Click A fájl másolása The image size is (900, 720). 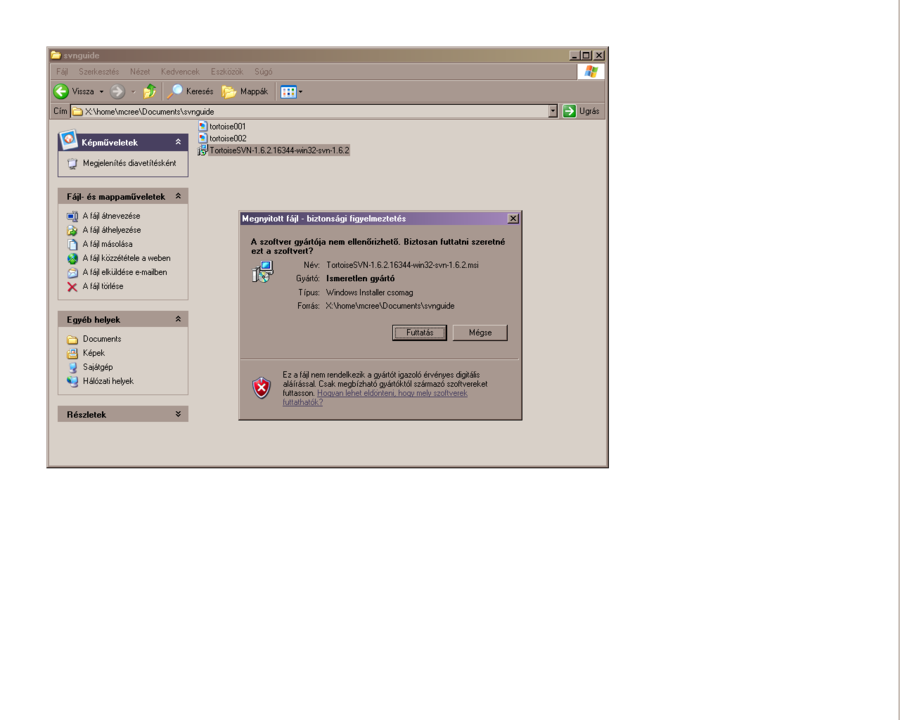(x=107, y=244)
